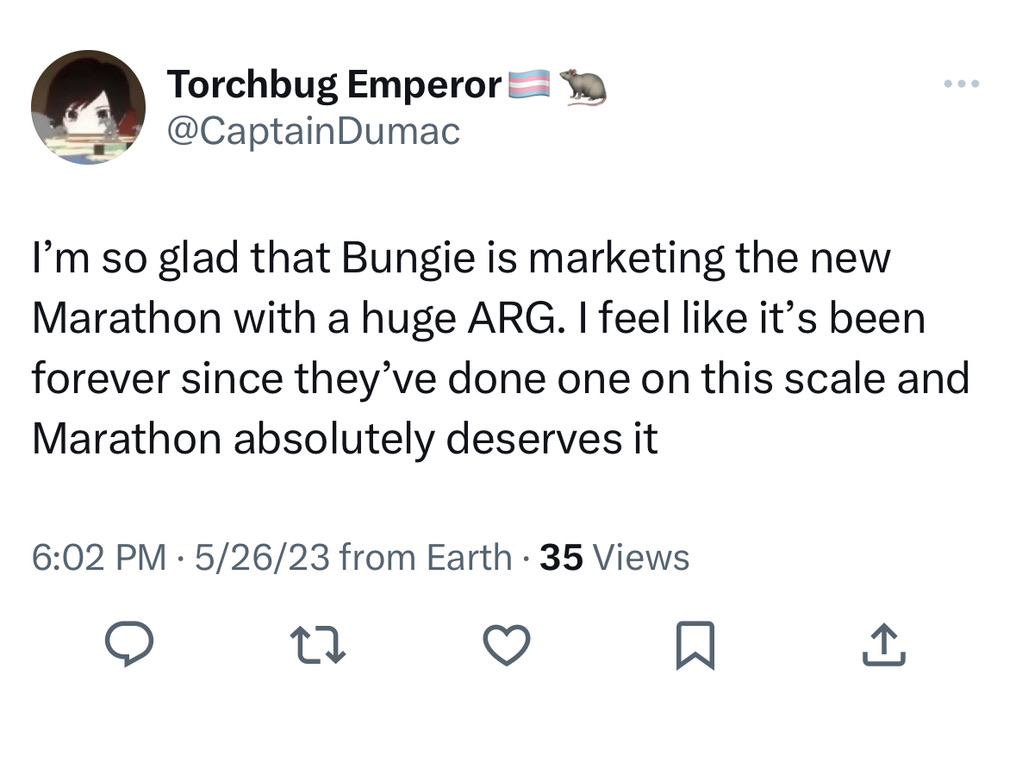Like the tweet with heart icon
1016x775 pixels.
(506, 647)
